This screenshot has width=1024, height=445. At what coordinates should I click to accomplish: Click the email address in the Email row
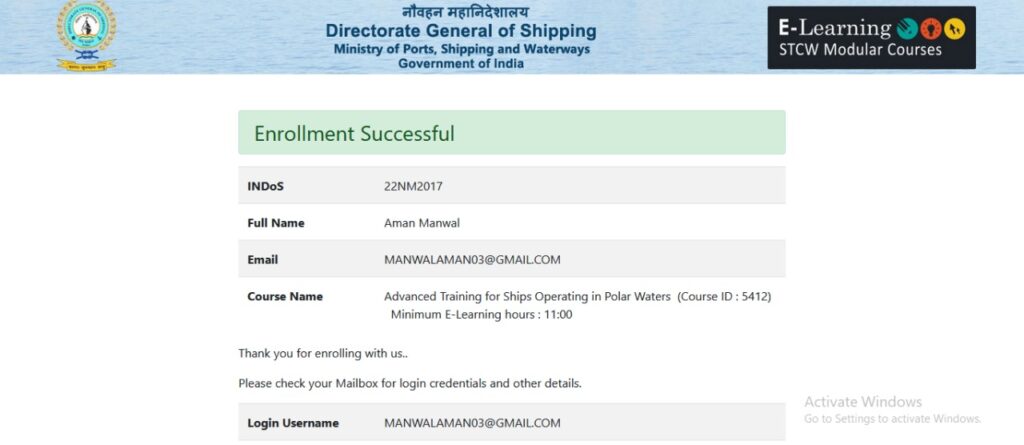(x=472, y=259)
